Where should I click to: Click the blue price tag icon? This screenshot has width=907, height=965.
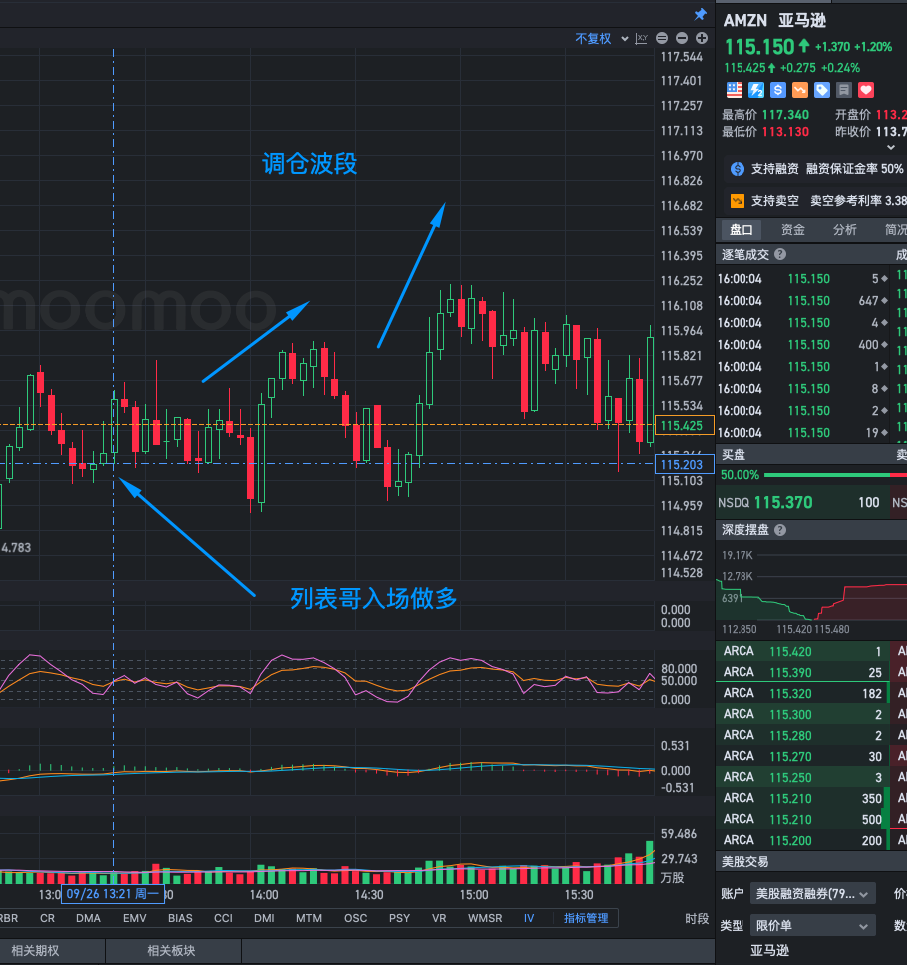pos(821,90)
